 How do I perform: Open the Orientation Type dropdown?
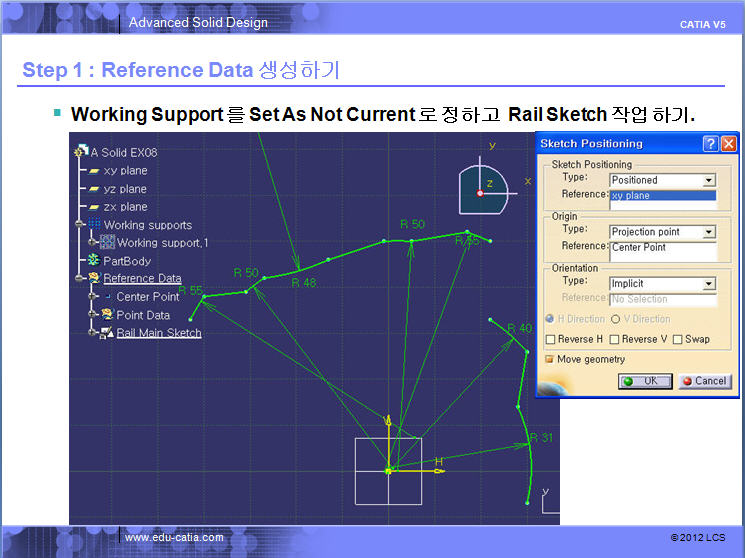(x=709, y=284)
